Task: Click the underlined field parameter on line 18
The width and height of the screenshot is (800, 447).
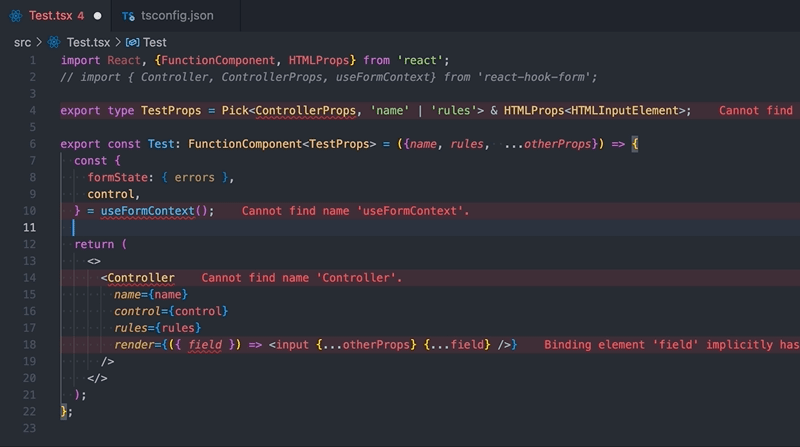Action: point(205,345)
